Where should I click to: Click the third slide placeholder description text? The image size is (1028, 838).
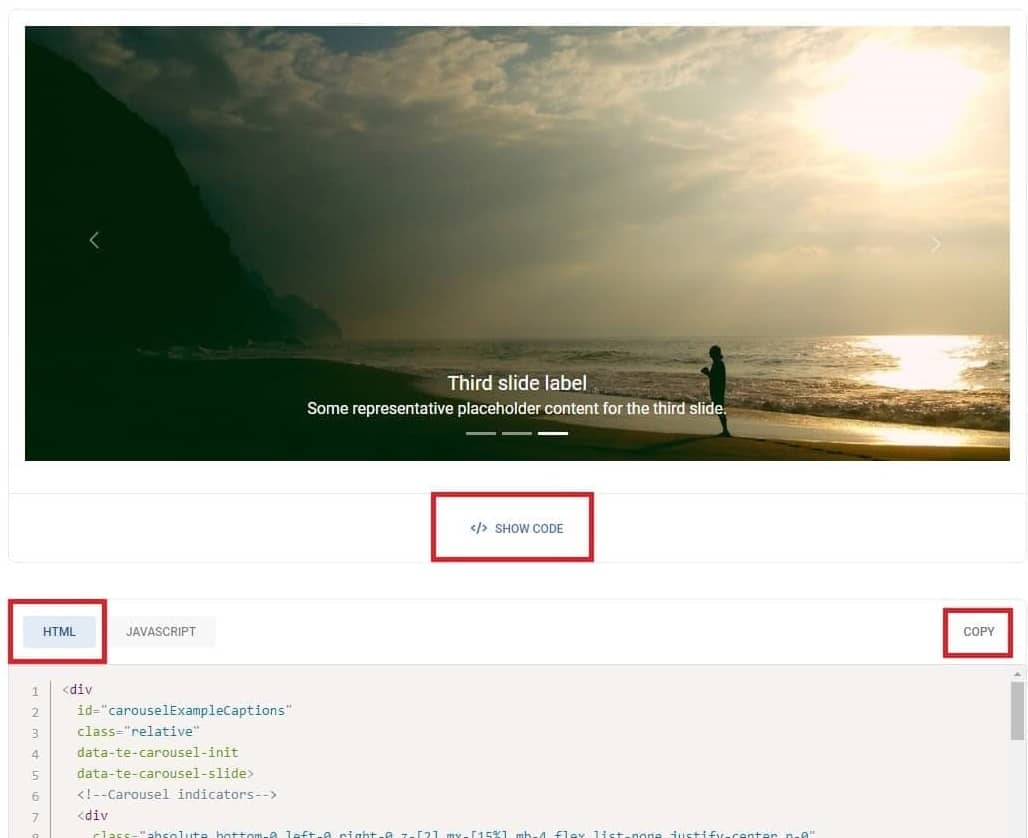coord(517,409)
